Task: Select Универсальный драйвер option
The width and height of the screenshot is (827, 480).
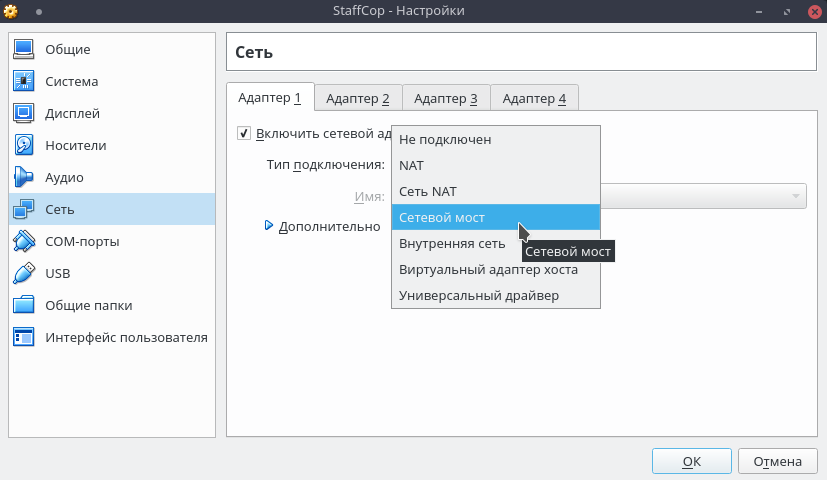Action: 496,295
